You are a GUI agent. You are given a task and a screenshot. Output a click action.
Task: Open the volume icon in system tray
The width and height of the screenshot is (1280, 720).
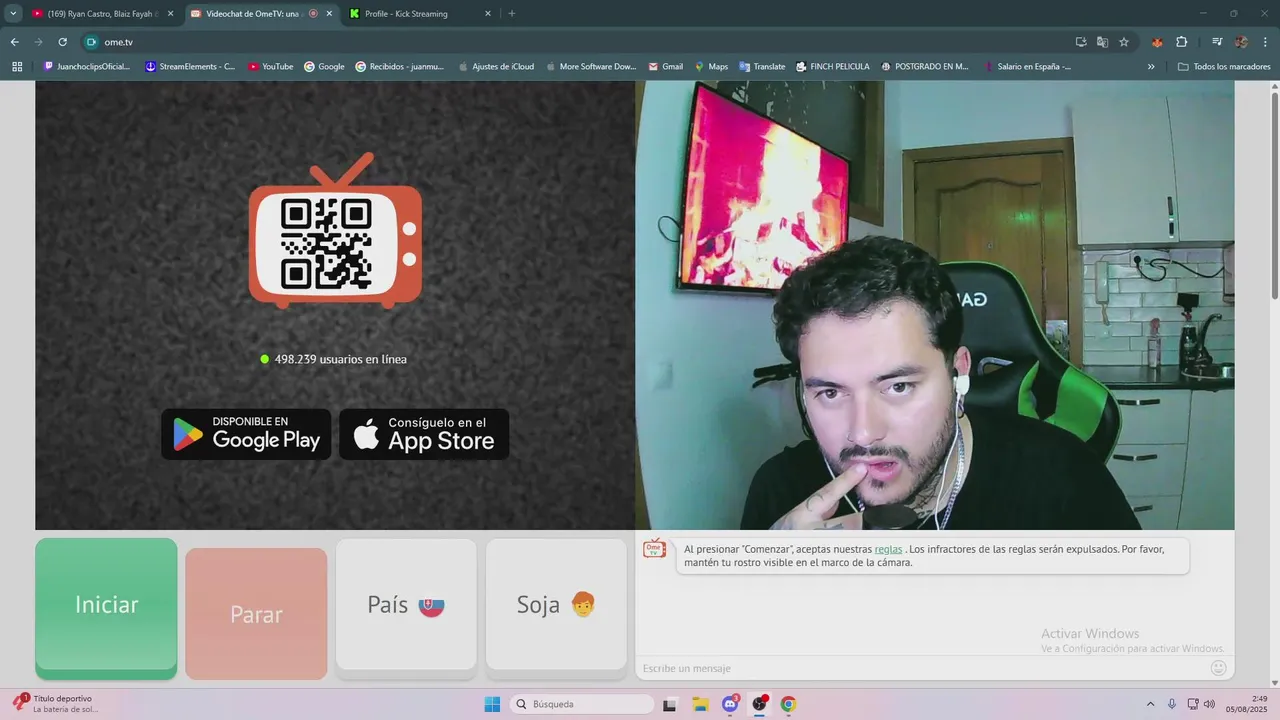coord(1209,704)
